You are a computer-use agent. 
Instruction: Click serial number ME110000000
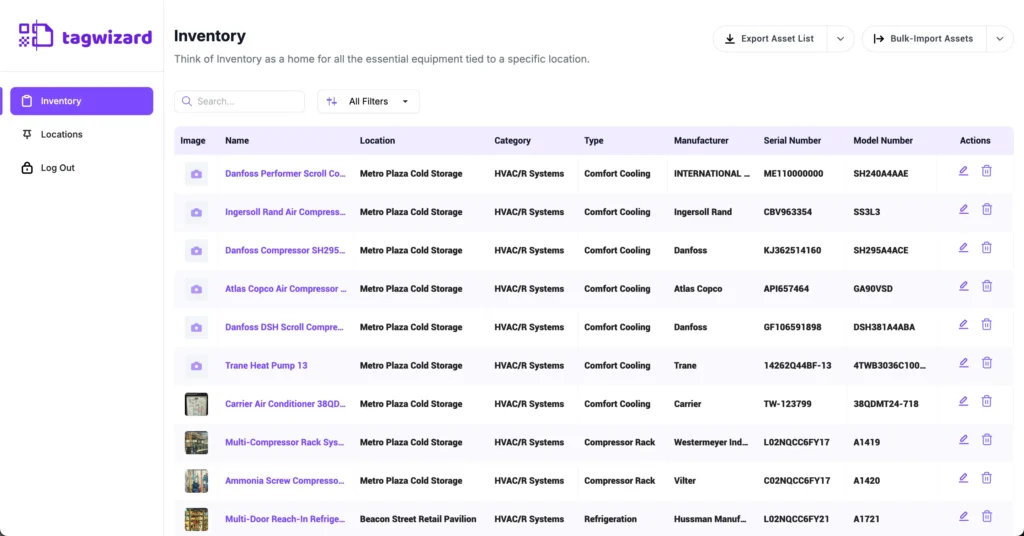point(793,174)
